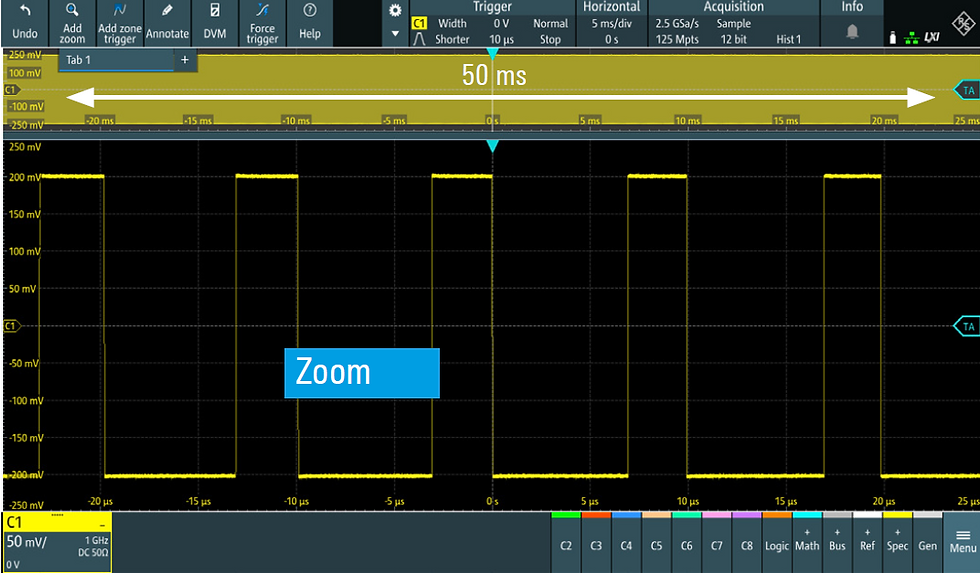The image size is (980, 573).
Task: Add a Math waveform
Action: click(807, 542)
